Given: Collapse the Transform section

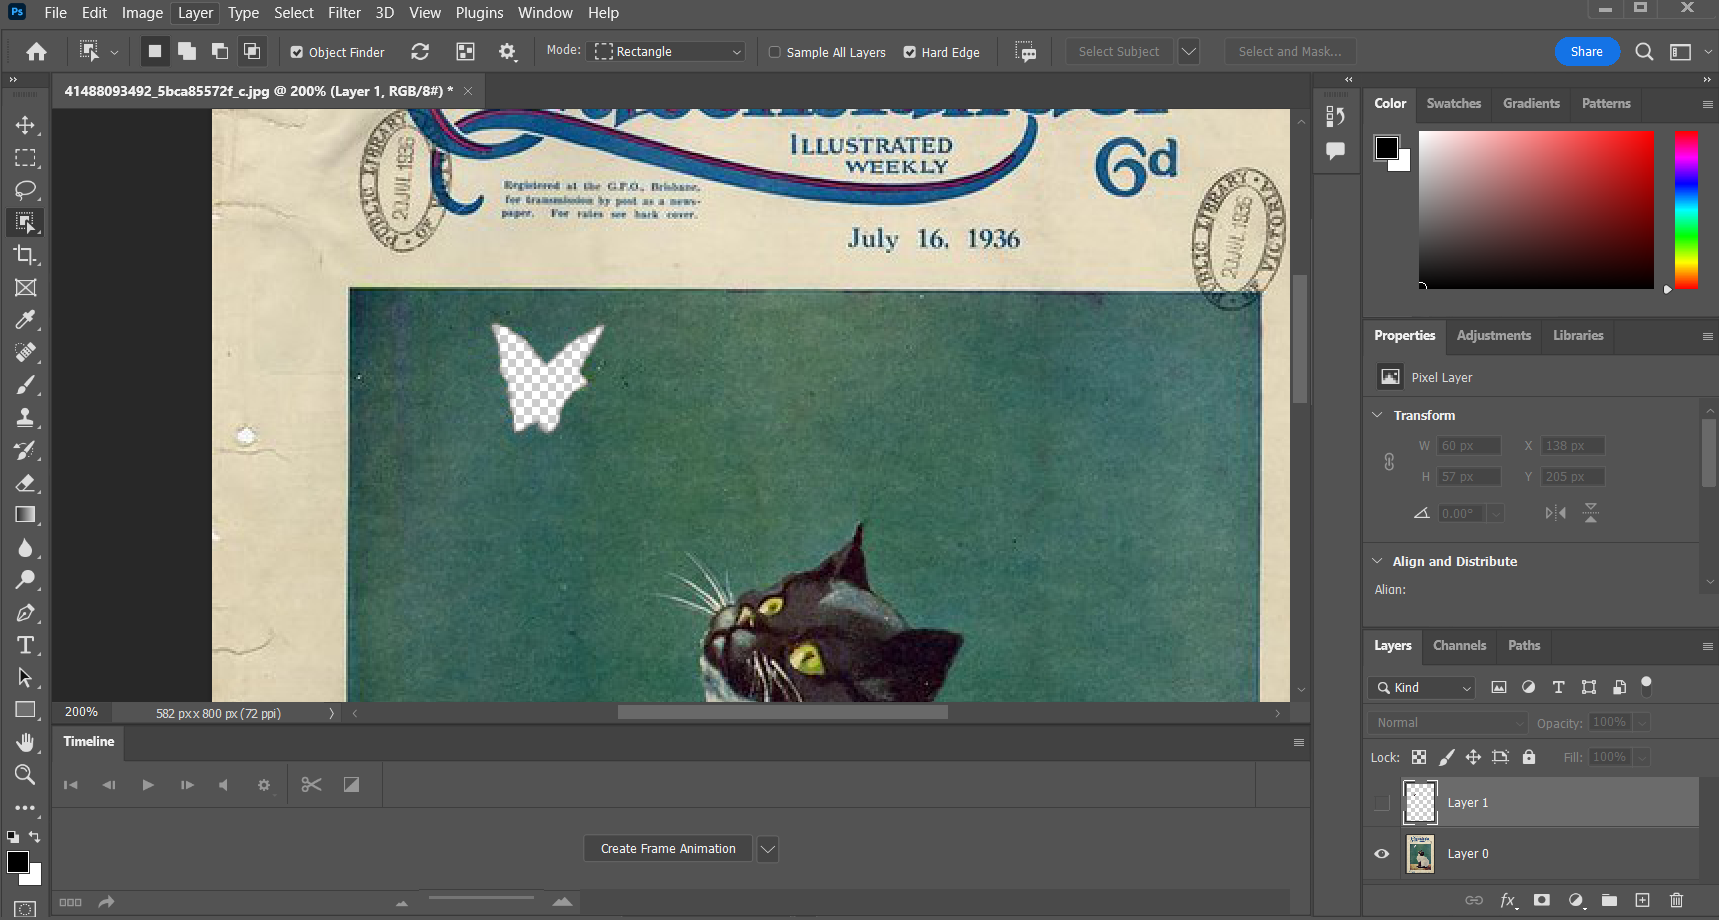Looking at the screenshot, I should (1378, 415).
